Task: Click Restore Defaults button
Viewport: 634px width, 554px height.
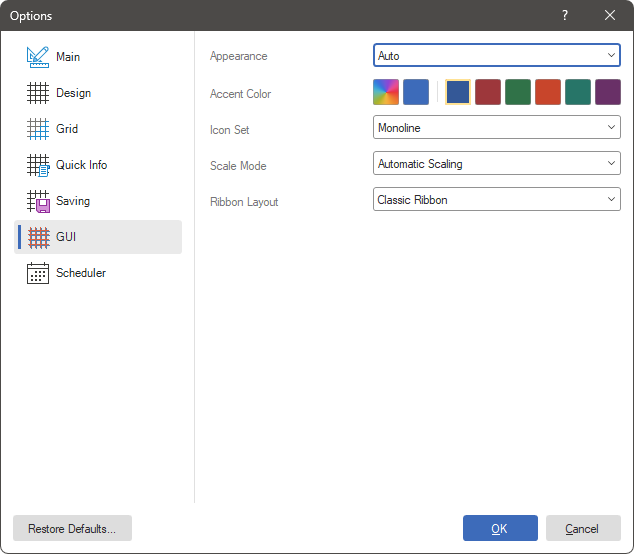Action: [72, 529]
